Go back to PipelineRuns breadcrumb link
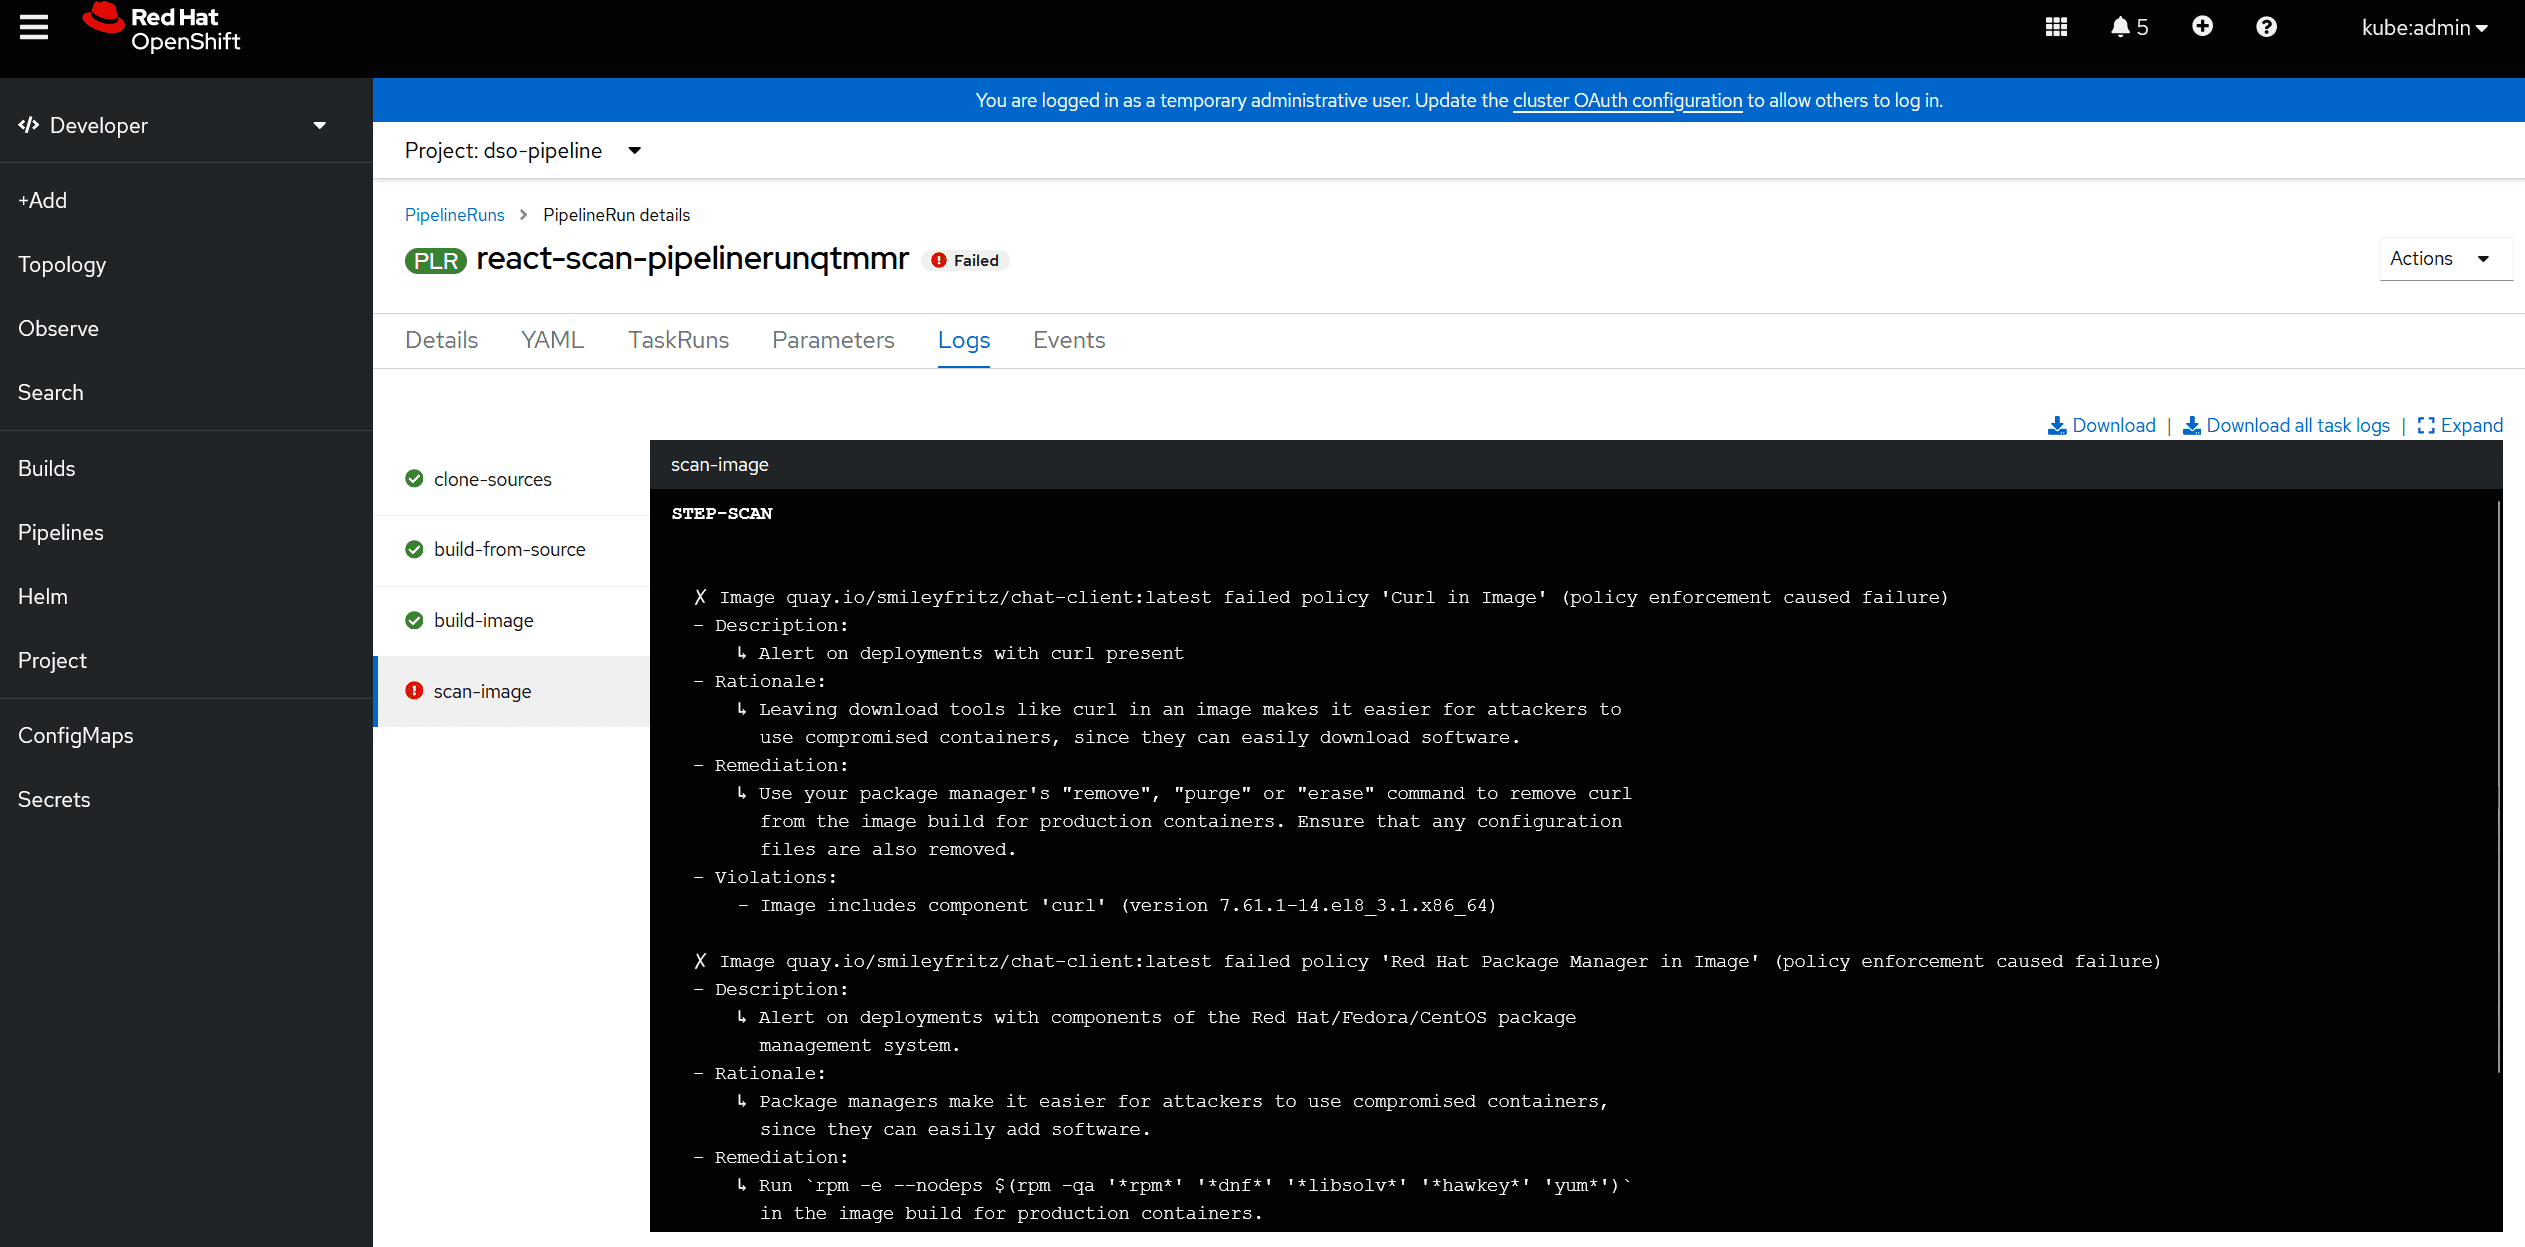 pyautogui.click(x=454, y=215)
